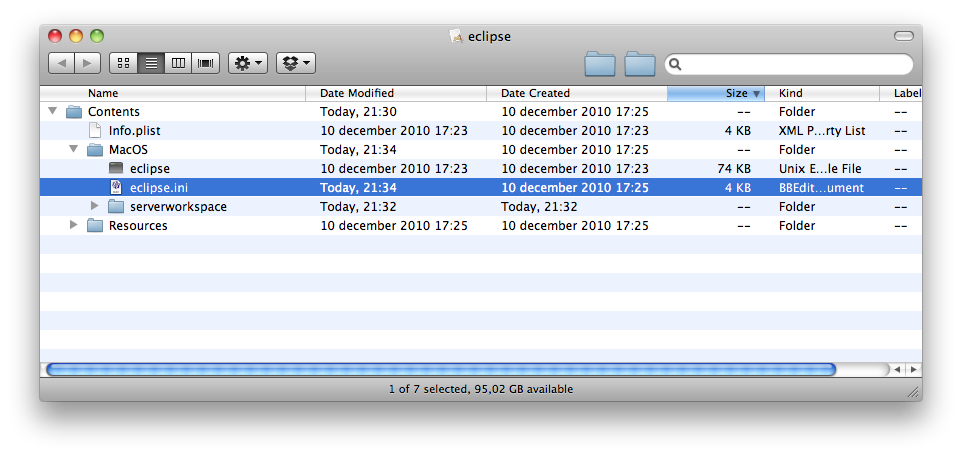Screen dimensions: 962x456
Task: Minimize the eclipse window with yellow button
Action: coord(76,36)
